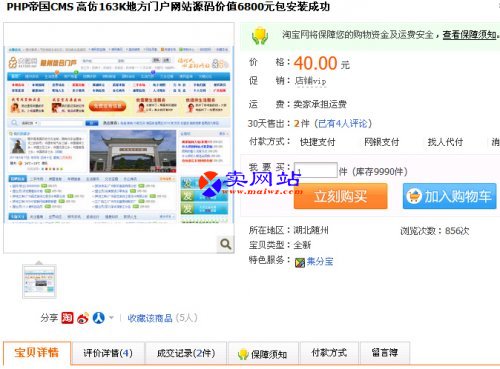Add item with 加入购物车 button
Screen dimensions: 500x369
[x=449, y=196]
